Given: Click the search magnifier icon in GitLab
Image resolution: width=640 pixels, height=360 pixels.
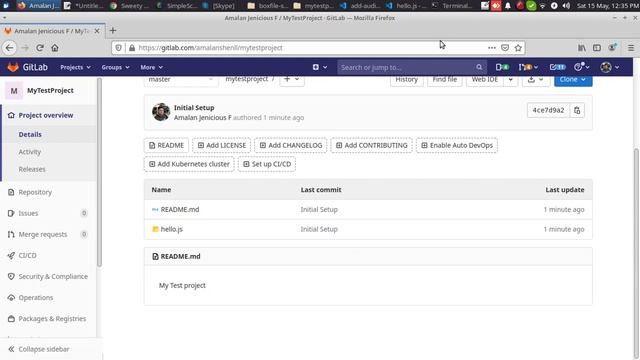Looking at the screenshot, I should point(479,67).
